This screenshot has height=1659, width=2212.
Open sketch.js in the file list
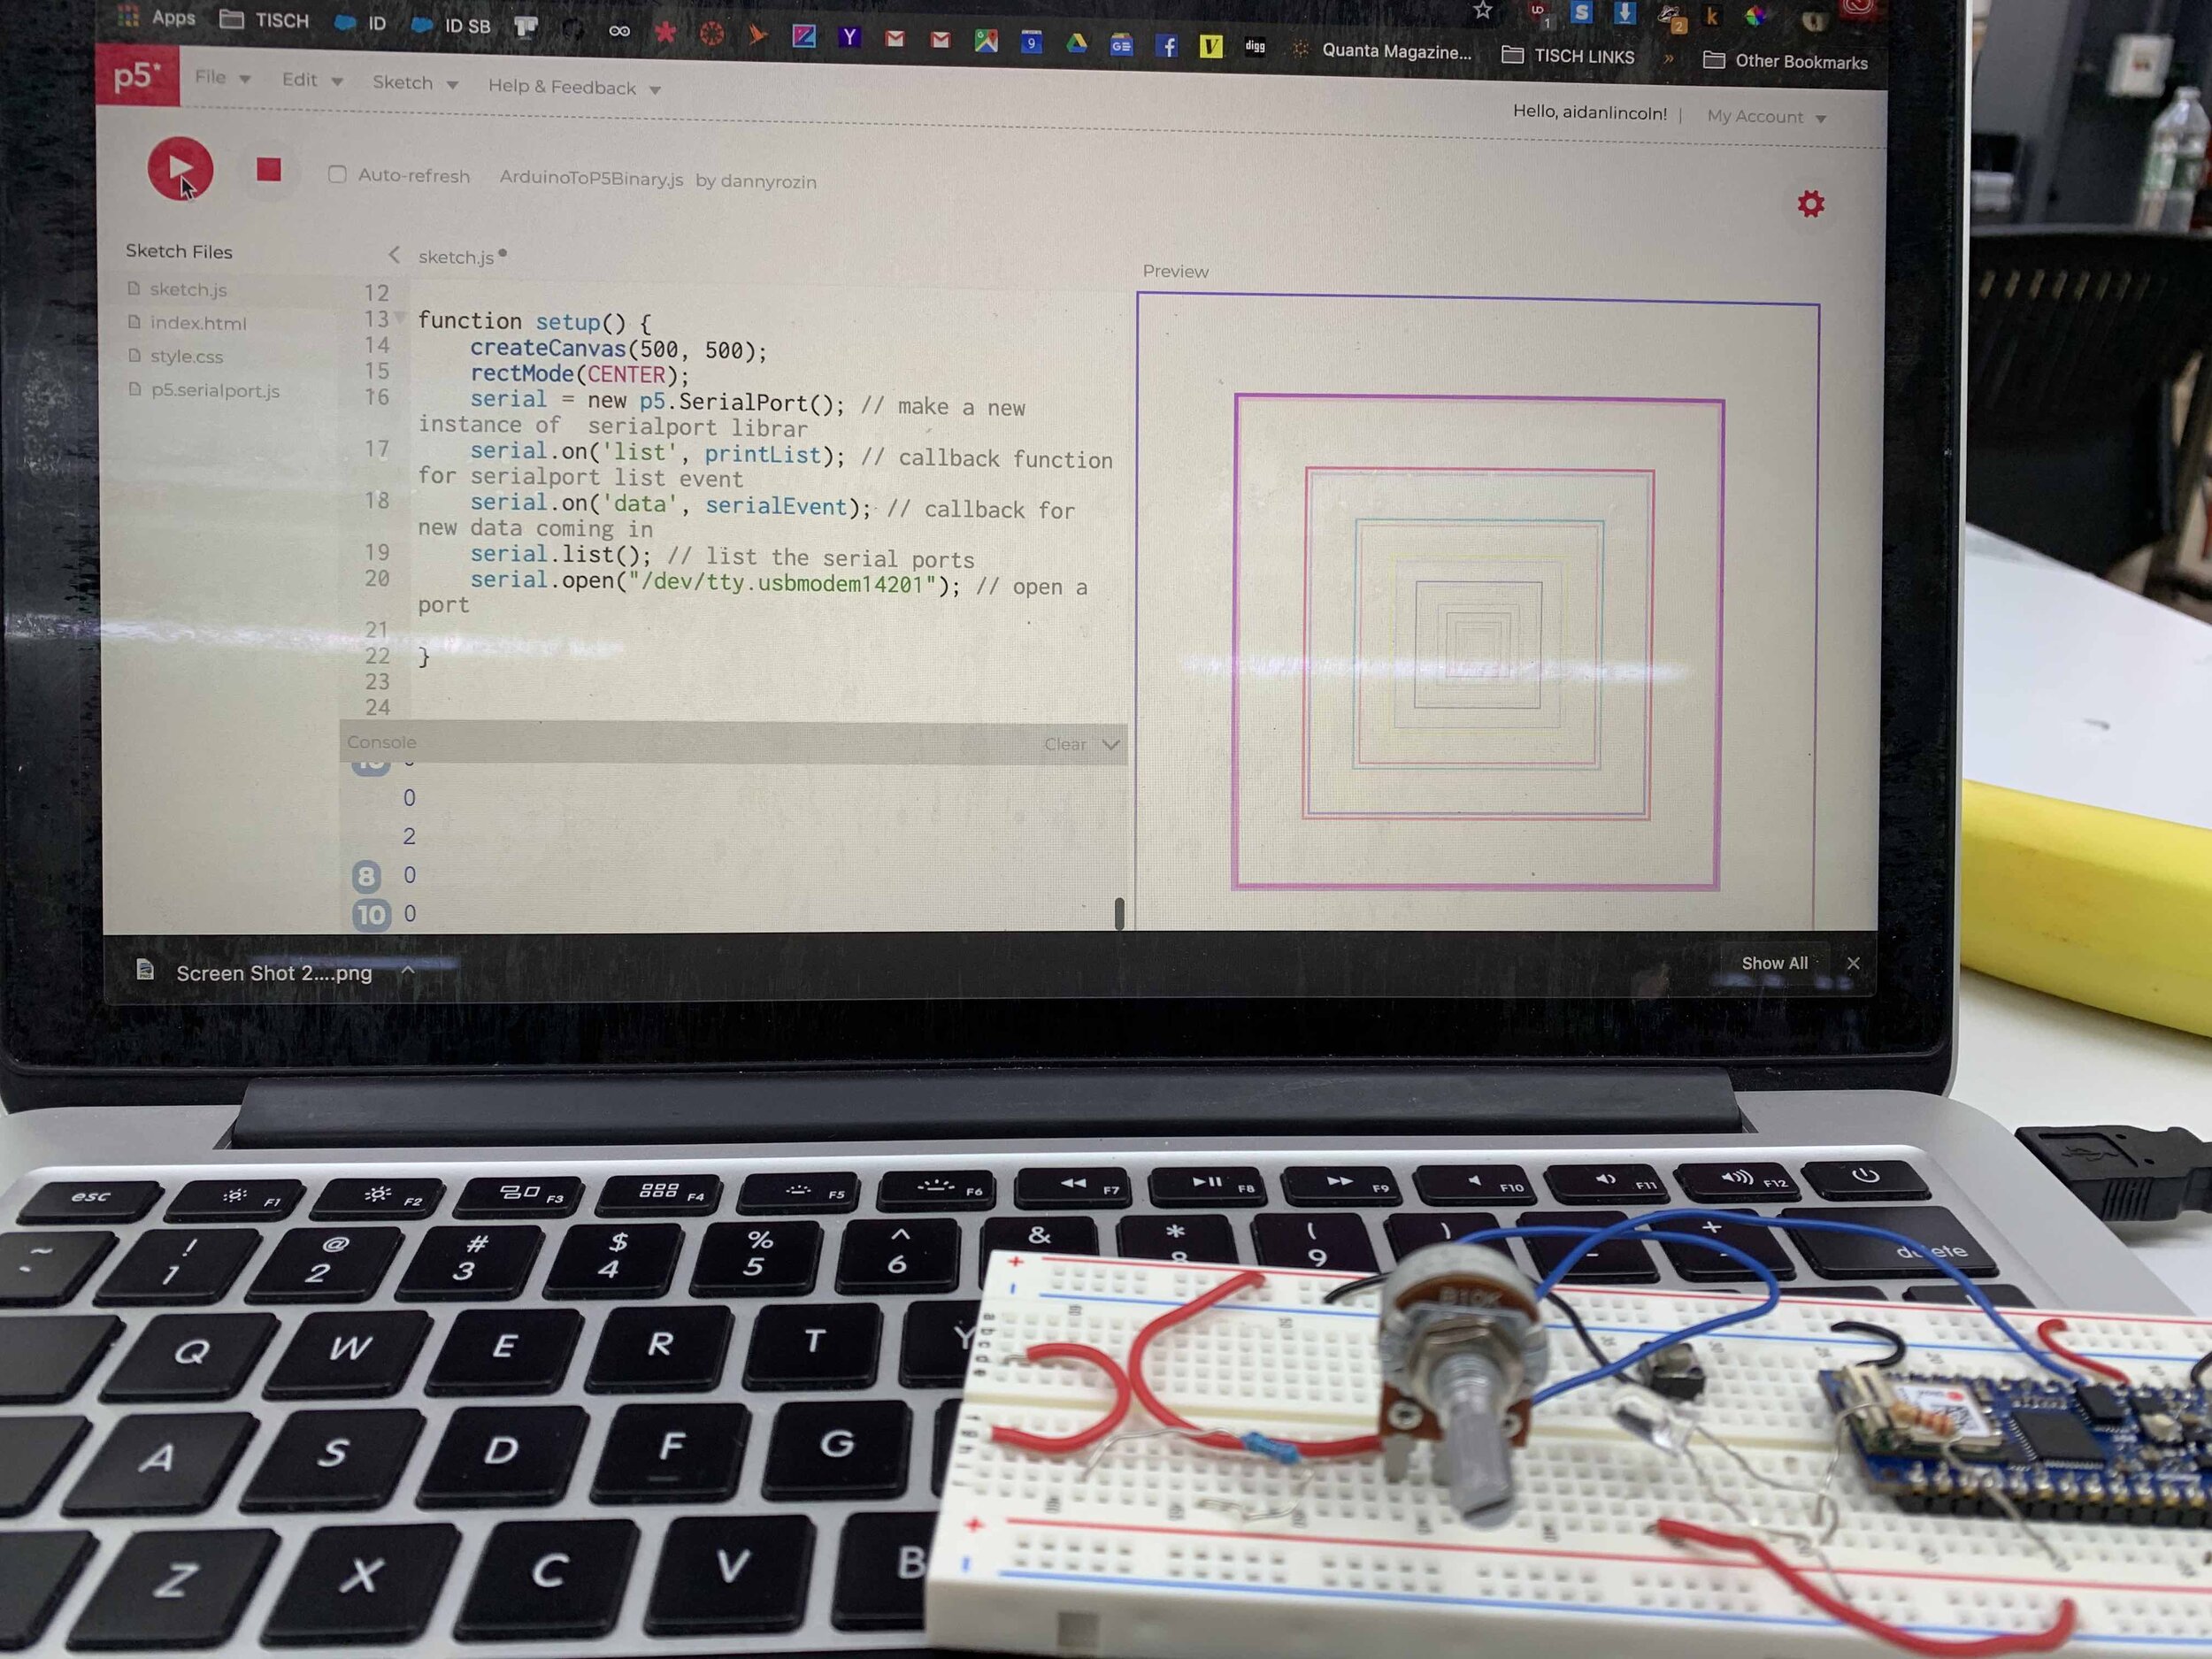tap(188, 289)
